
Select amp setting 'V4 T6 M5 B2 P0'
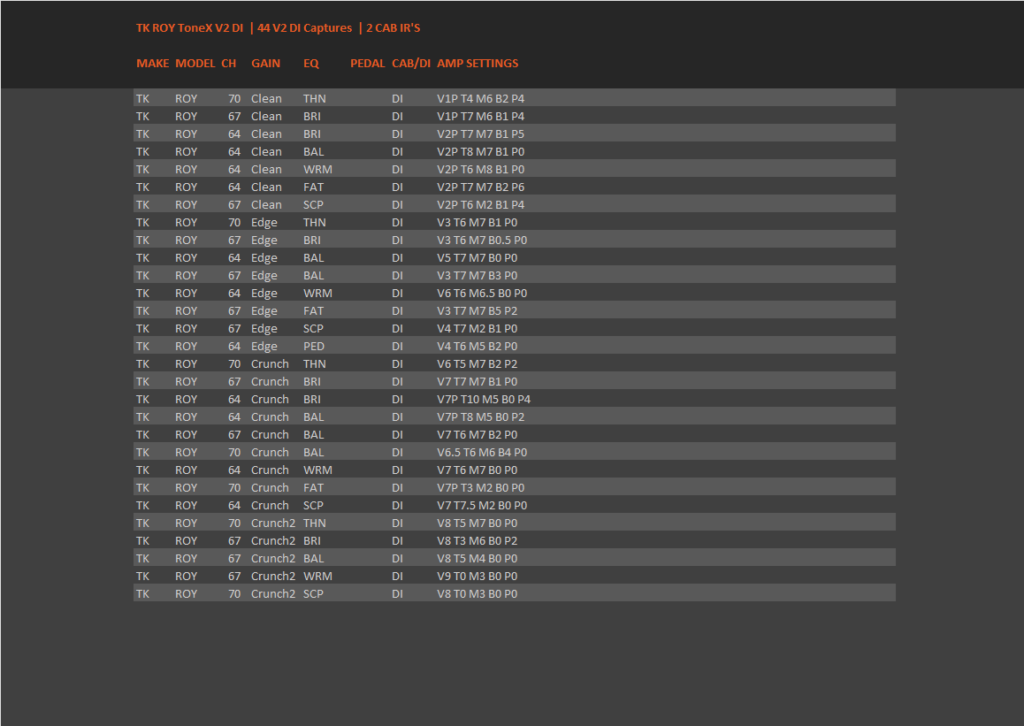477,346
